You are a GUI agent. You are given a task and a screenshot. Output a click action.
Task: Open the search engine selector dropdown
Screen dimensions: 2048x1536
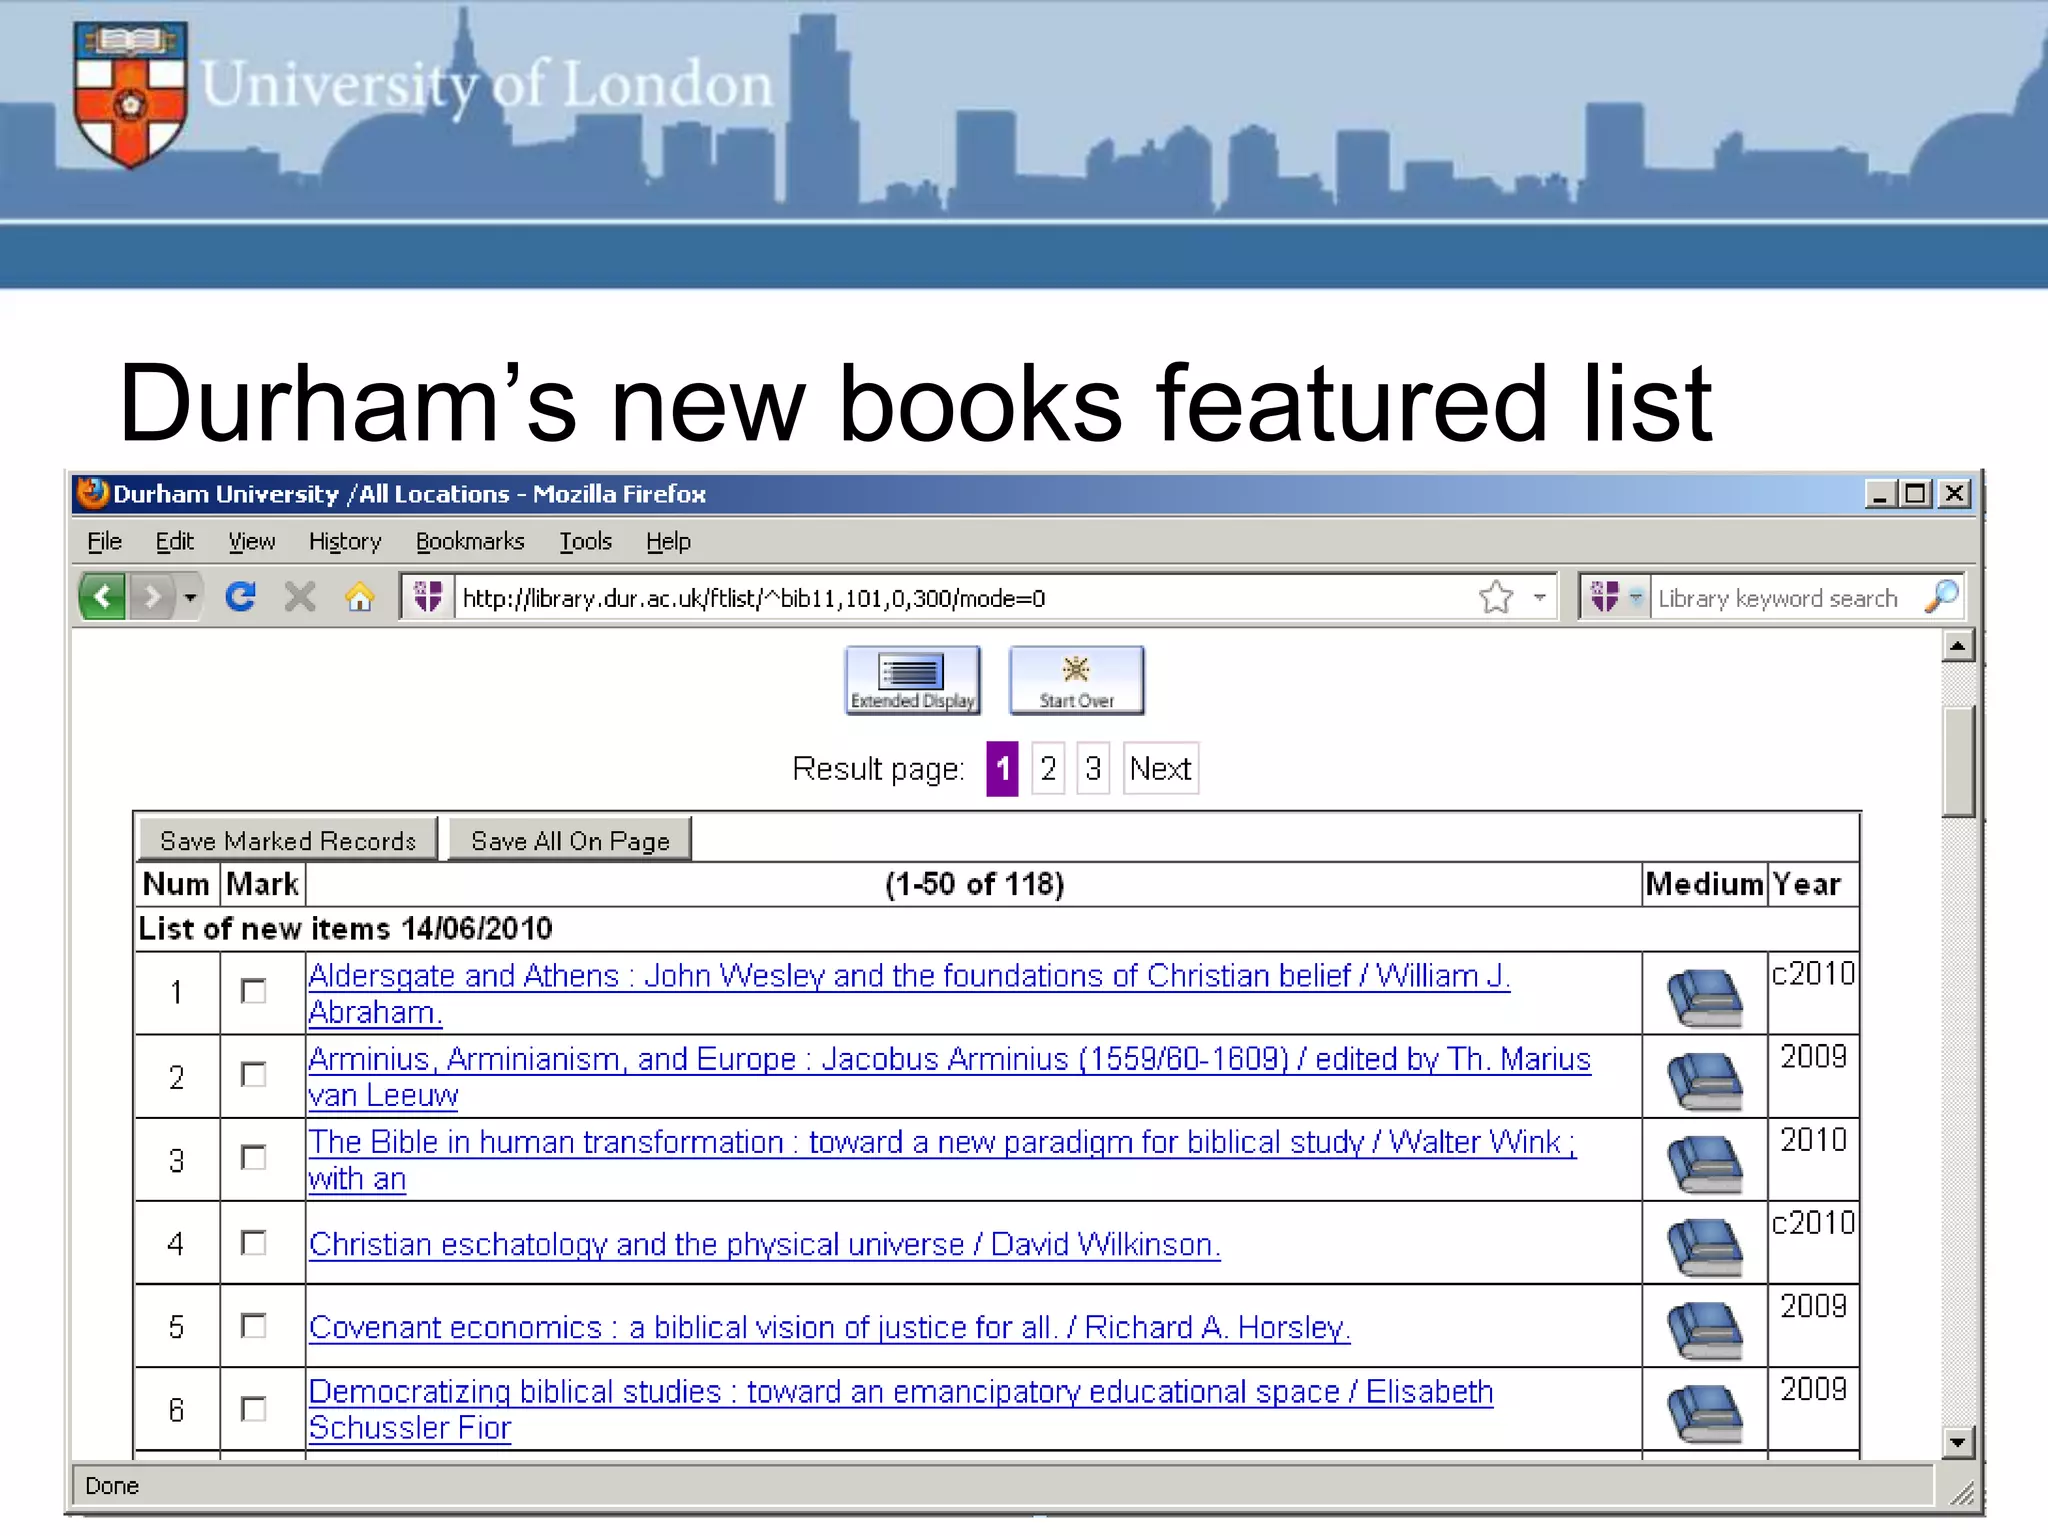[1635, 597]
